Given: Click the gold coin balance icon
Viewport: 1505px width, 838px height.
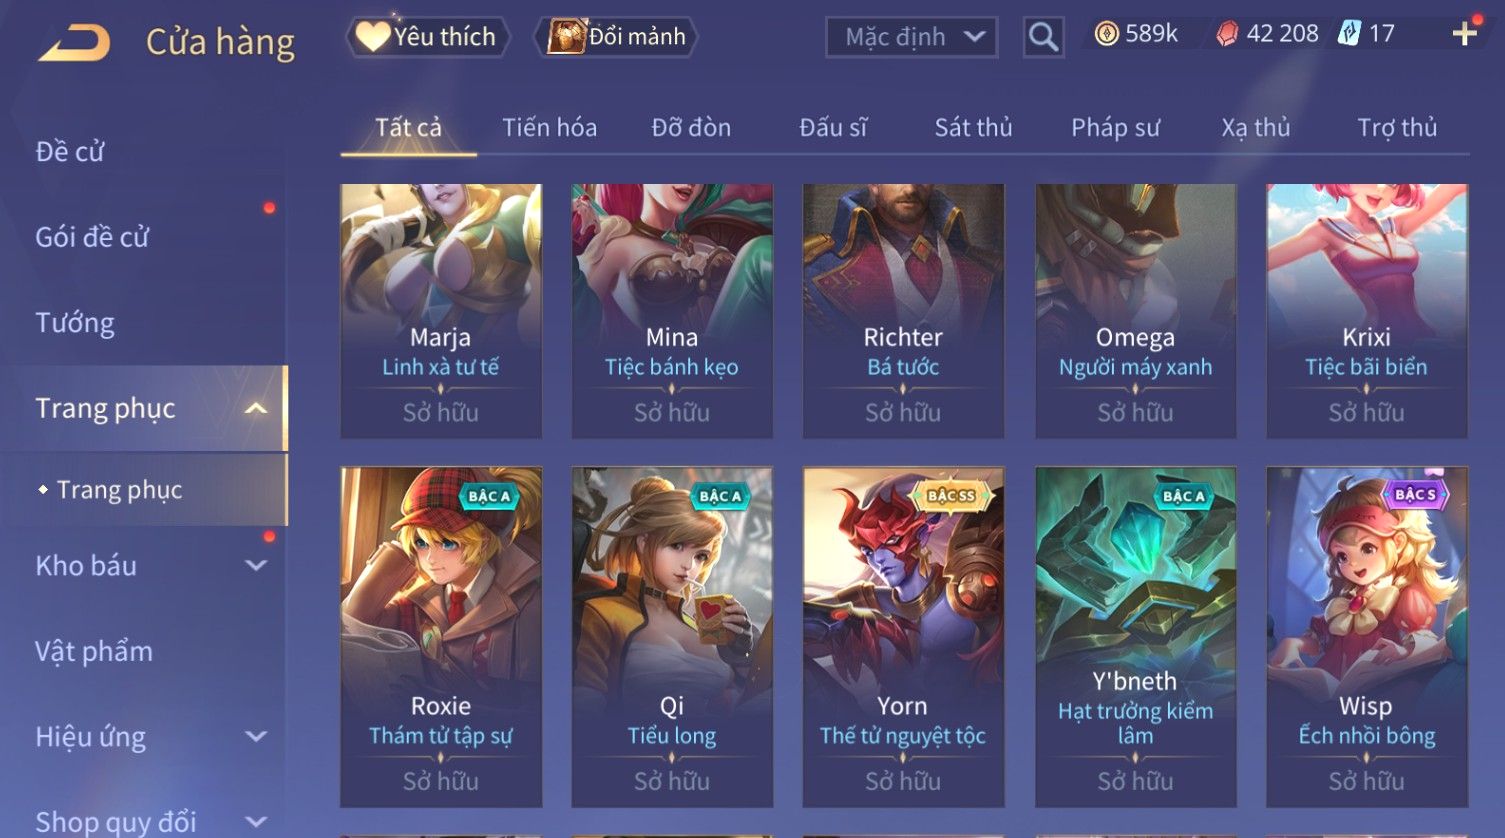Looking at the screenshot, I should point(1106,34).
